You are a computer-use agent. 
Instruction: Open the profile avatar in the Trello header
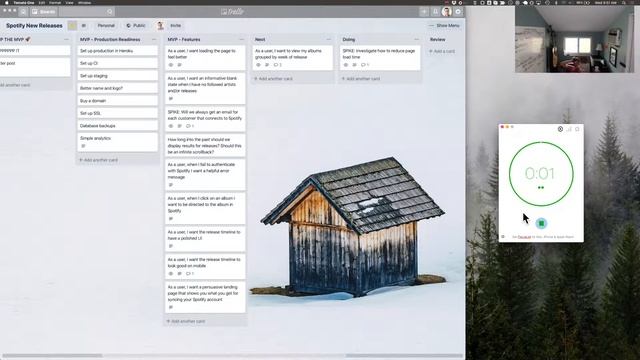[447, 12]
